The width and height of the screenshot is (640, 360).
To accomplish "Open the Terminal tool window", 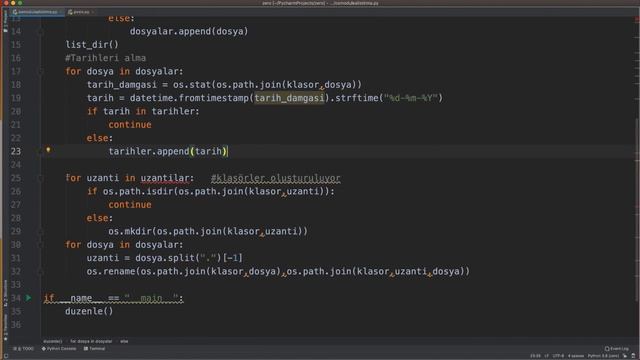I will 94,349.
